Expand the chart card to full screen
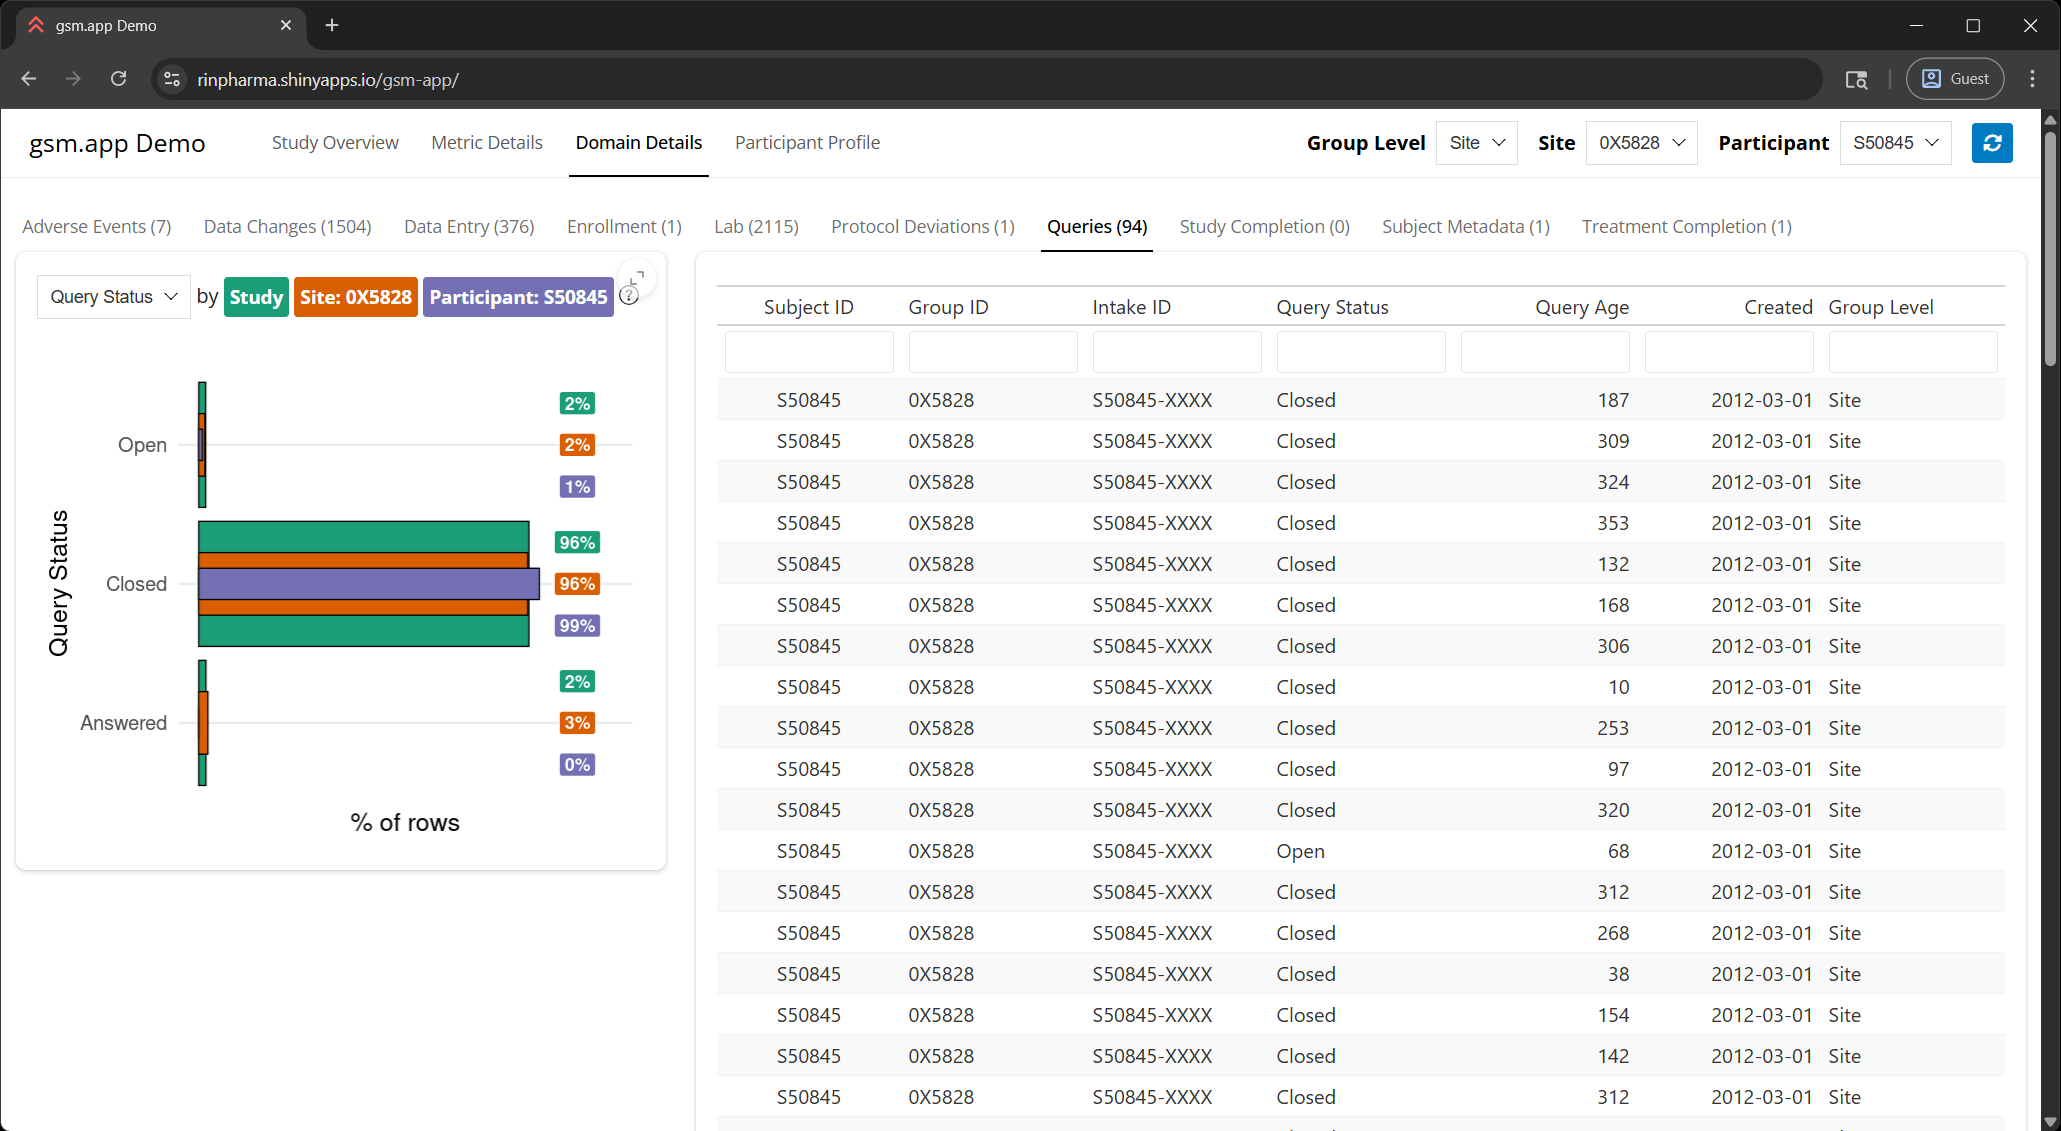 637,277
